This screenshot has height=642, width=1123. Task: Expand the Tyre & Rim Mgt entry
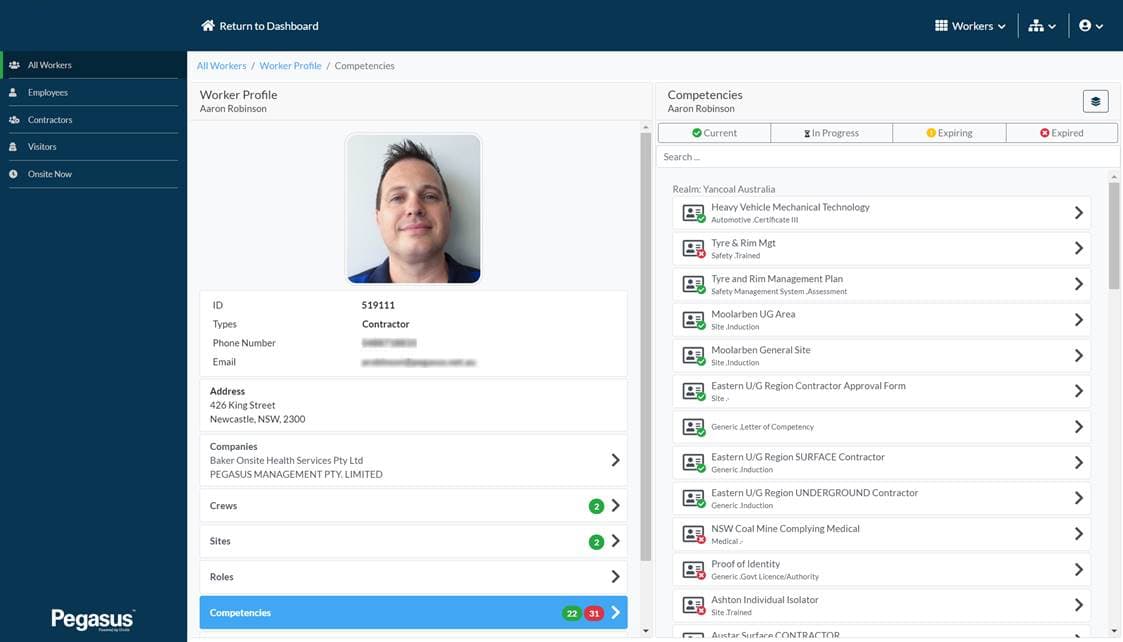click(1079, 248)
